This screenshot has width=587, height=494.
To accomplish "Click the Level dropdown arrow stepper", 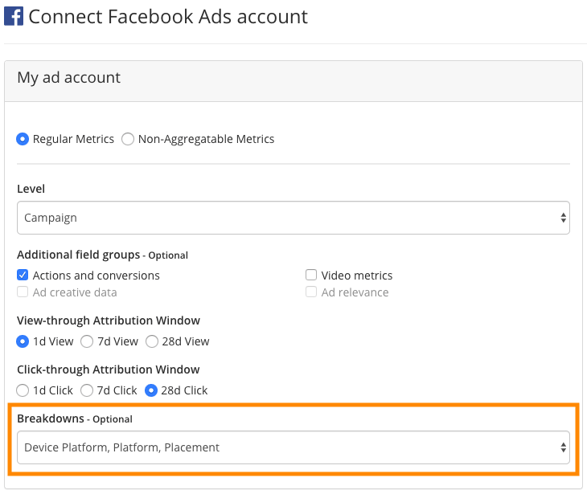I will pyautogui.click(x=563, y=218).
